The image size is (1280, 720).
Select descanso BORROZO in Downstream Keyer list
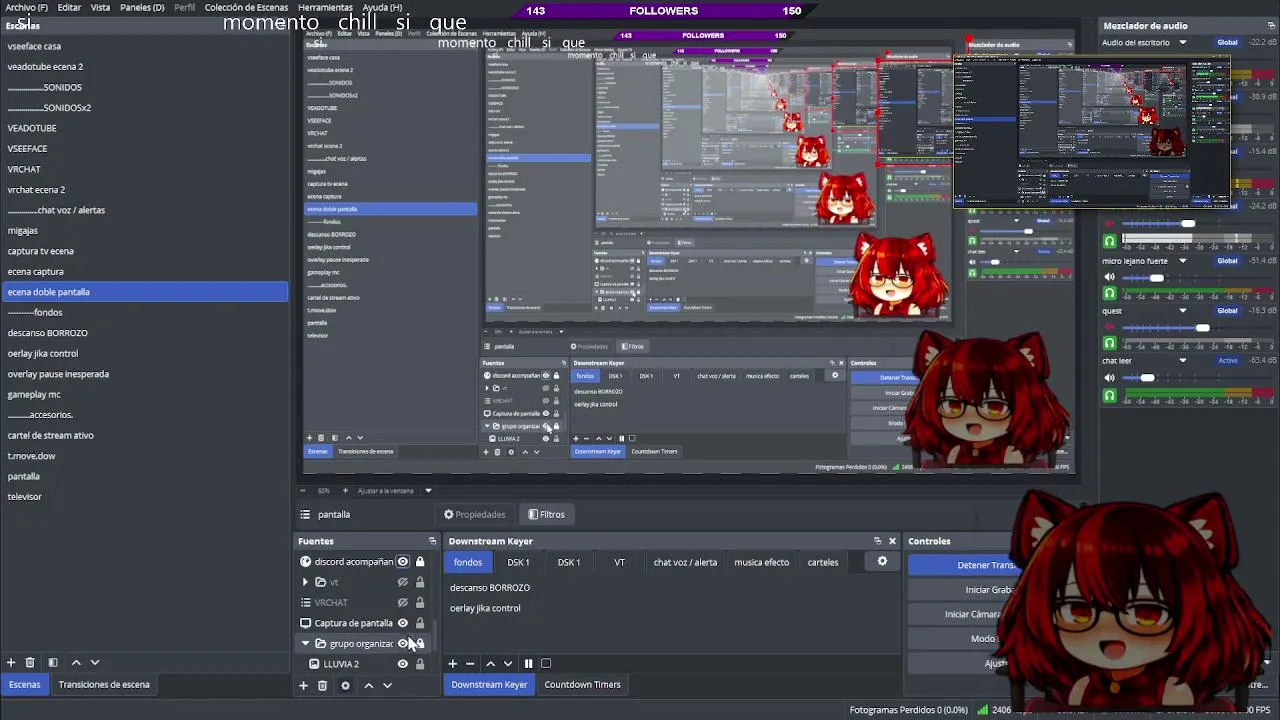coord(490,588)
